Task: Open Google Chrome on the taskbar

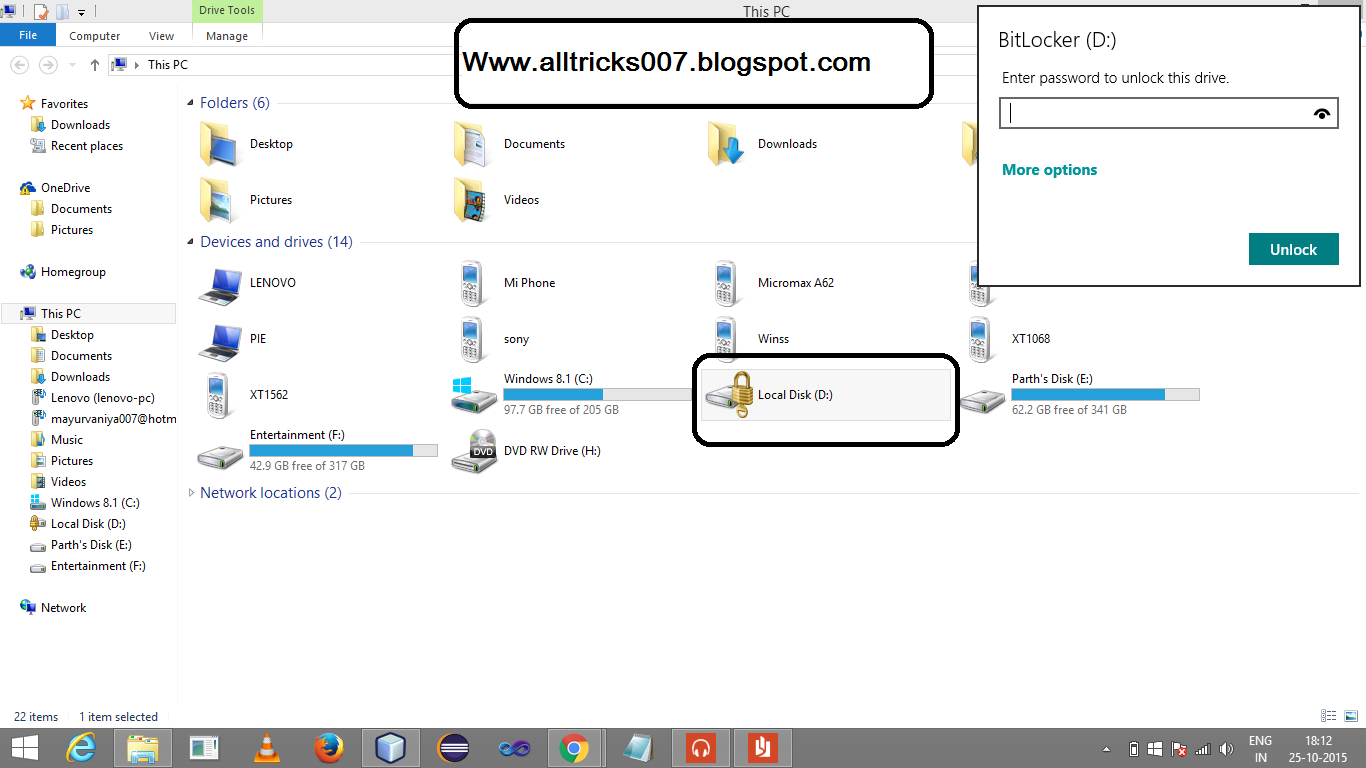Action: pyautogui.click(x=575, y=747)
